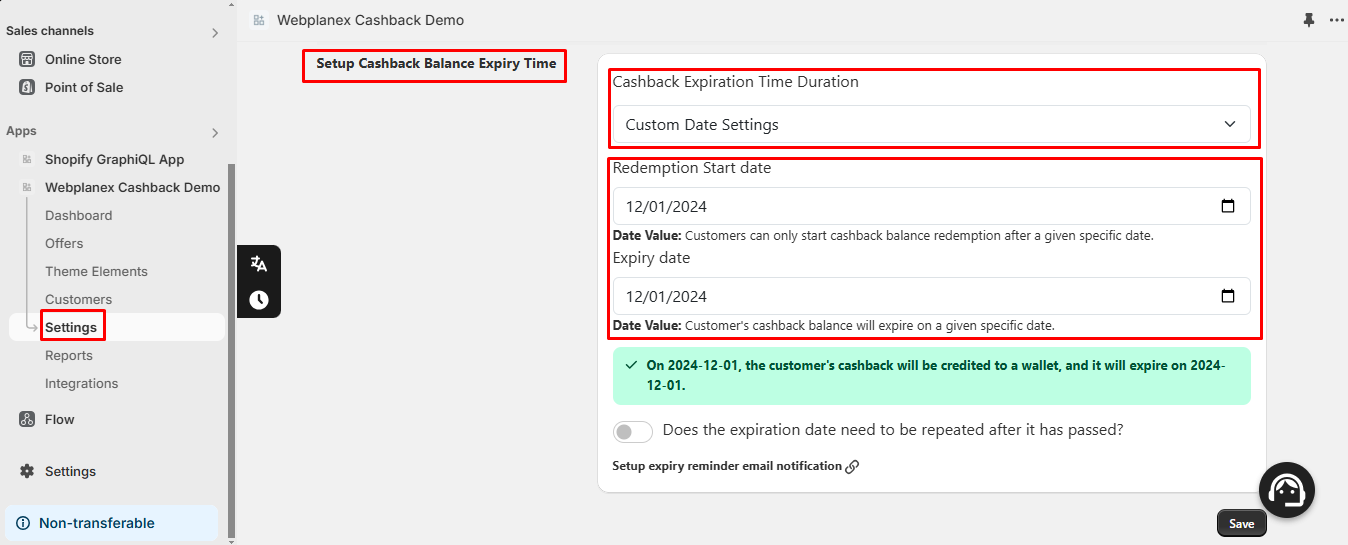Open the Integrations page
This screenshot has width=1348, height=545.
81,383
